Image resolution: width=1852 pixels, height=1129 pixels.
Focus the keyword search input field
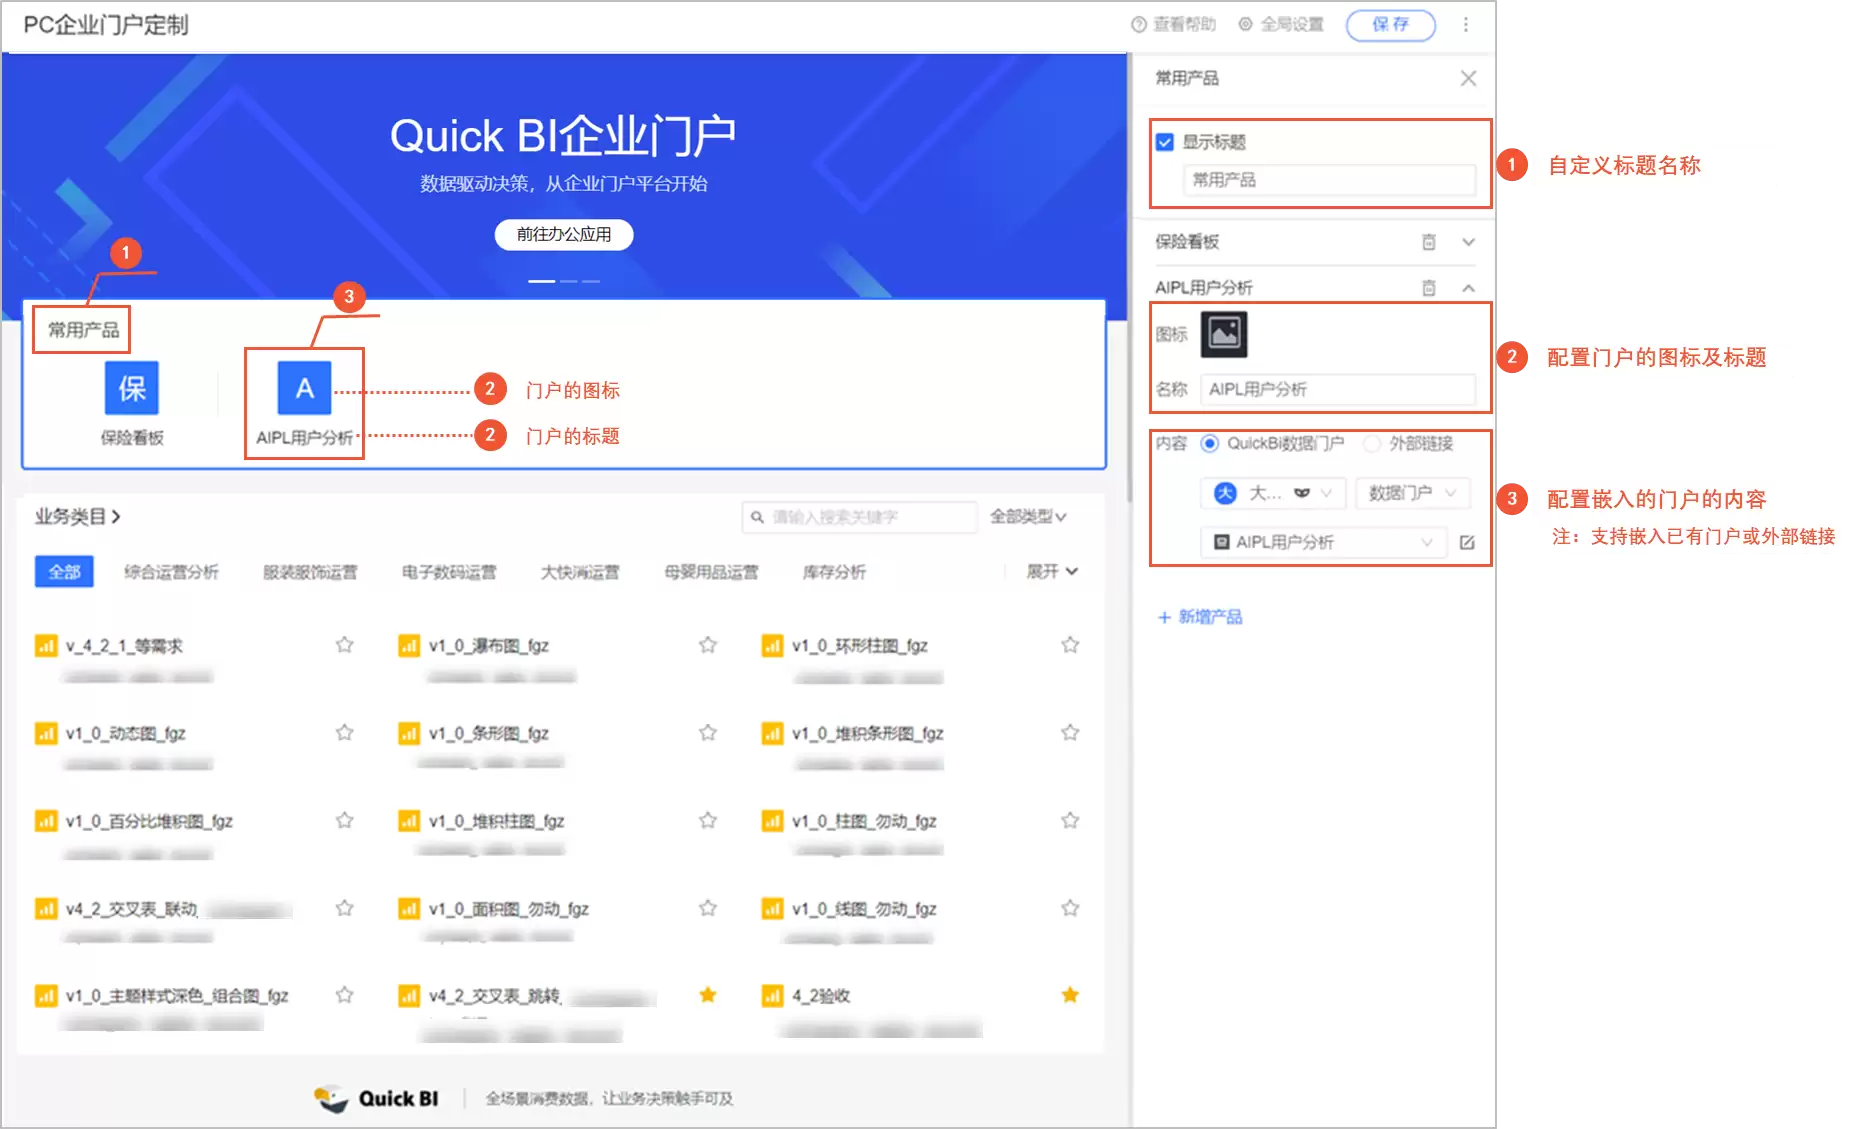pos(859,517)
